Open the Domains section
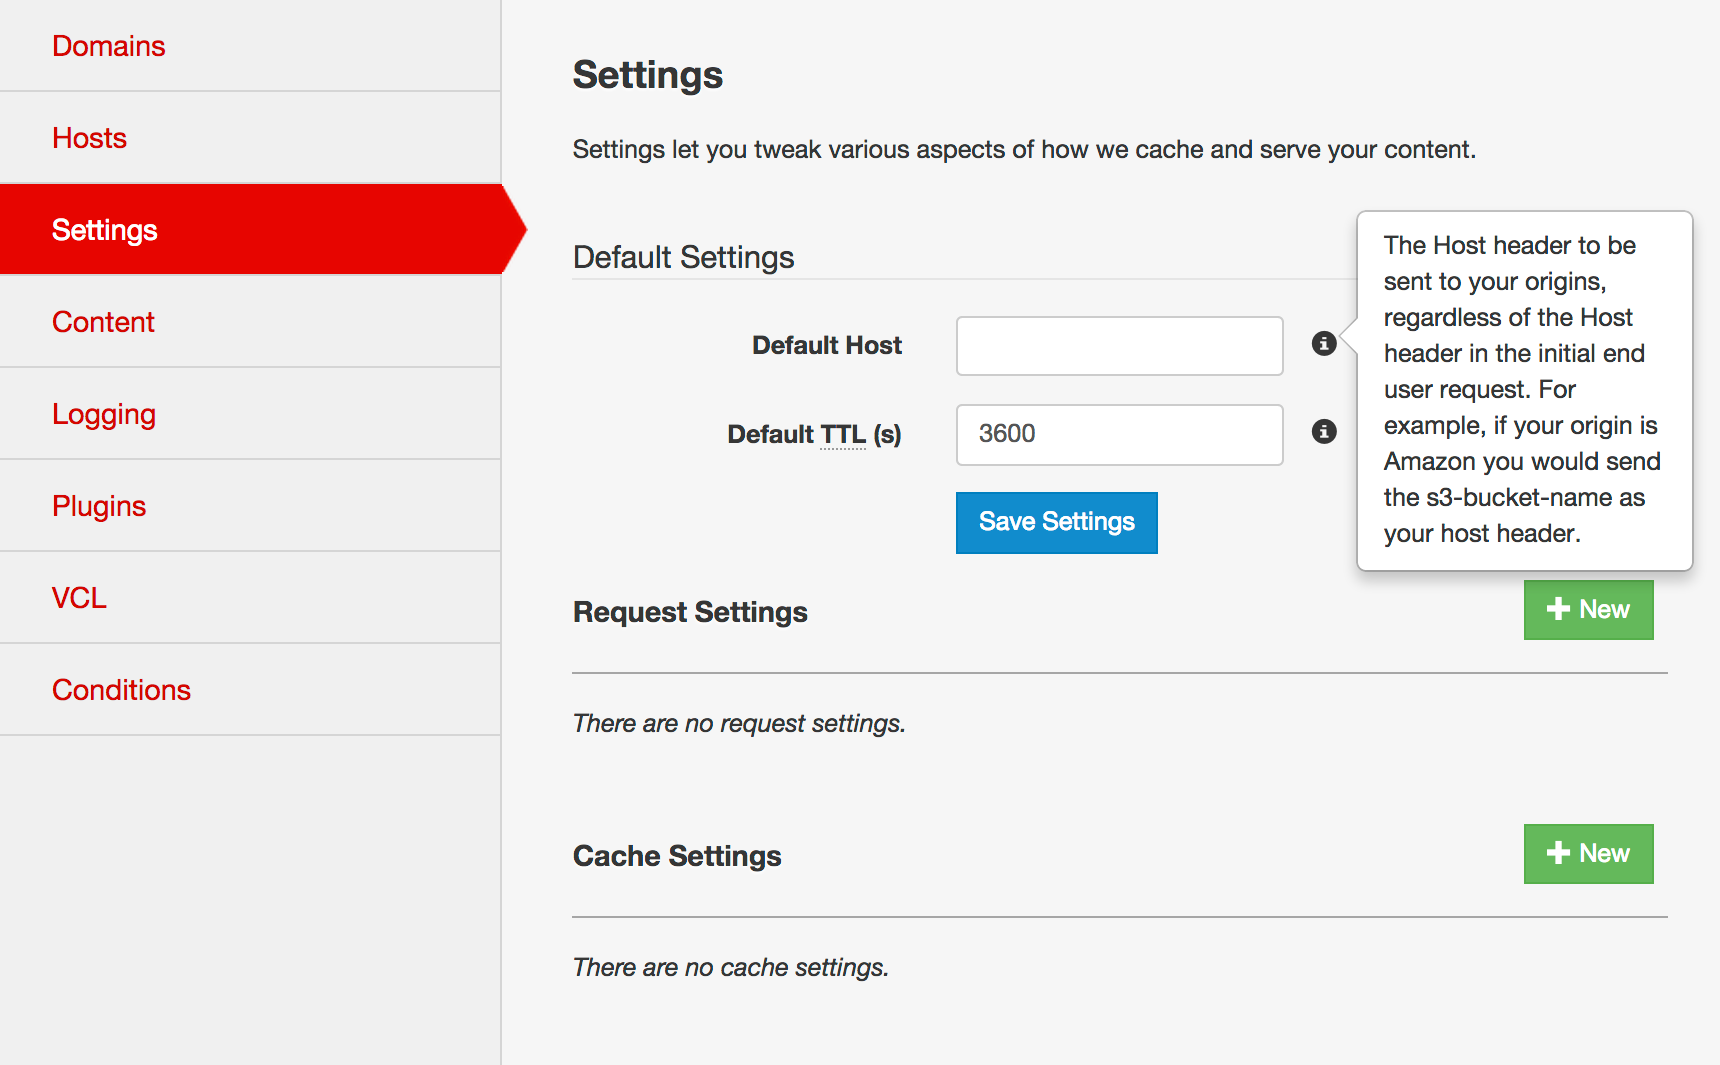 tap(108, 45)
